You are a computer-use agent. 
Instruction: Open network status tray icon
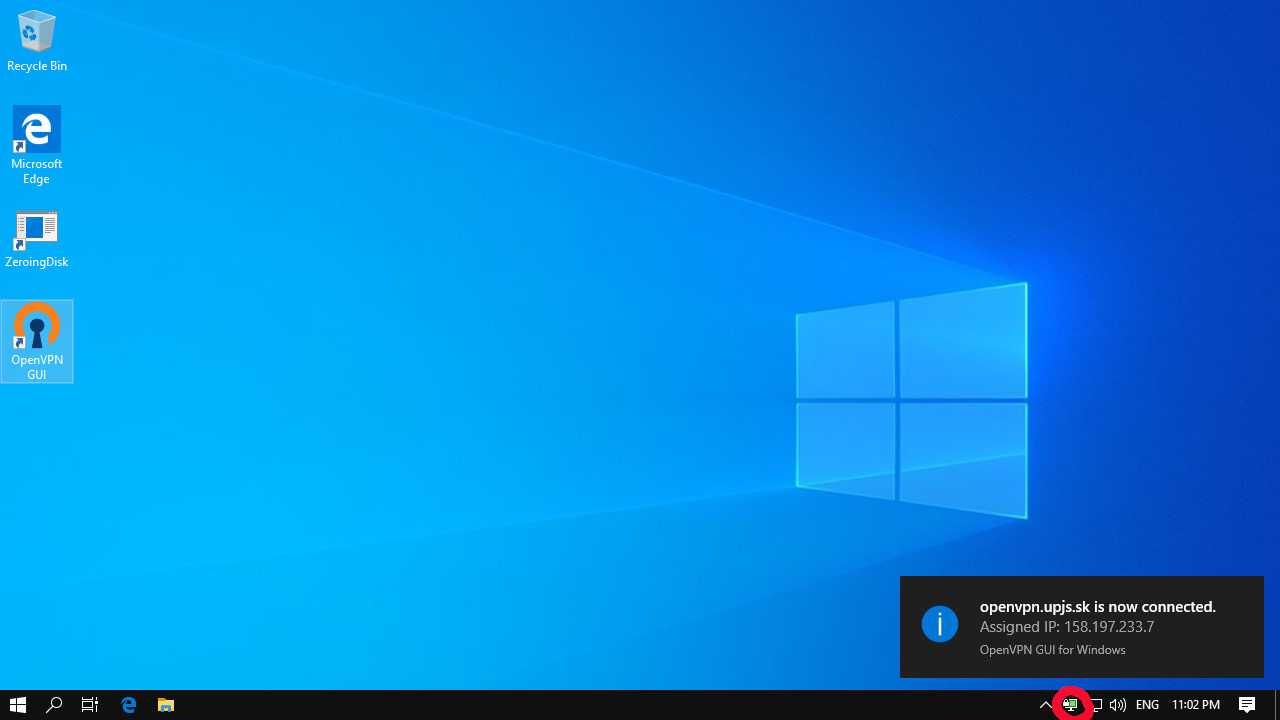coord(1095,705)
